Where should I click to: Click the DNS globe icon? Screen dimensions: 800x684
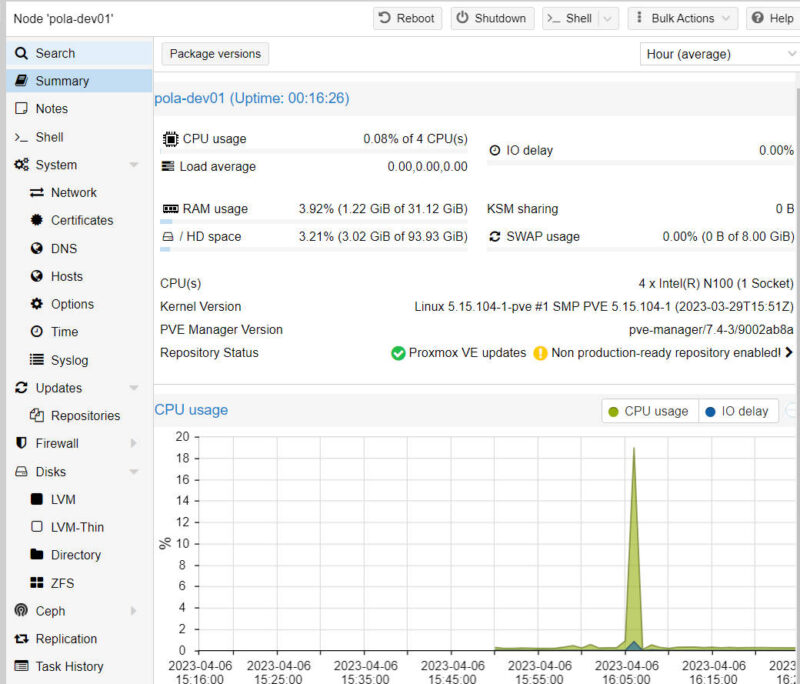click(37, 248)
